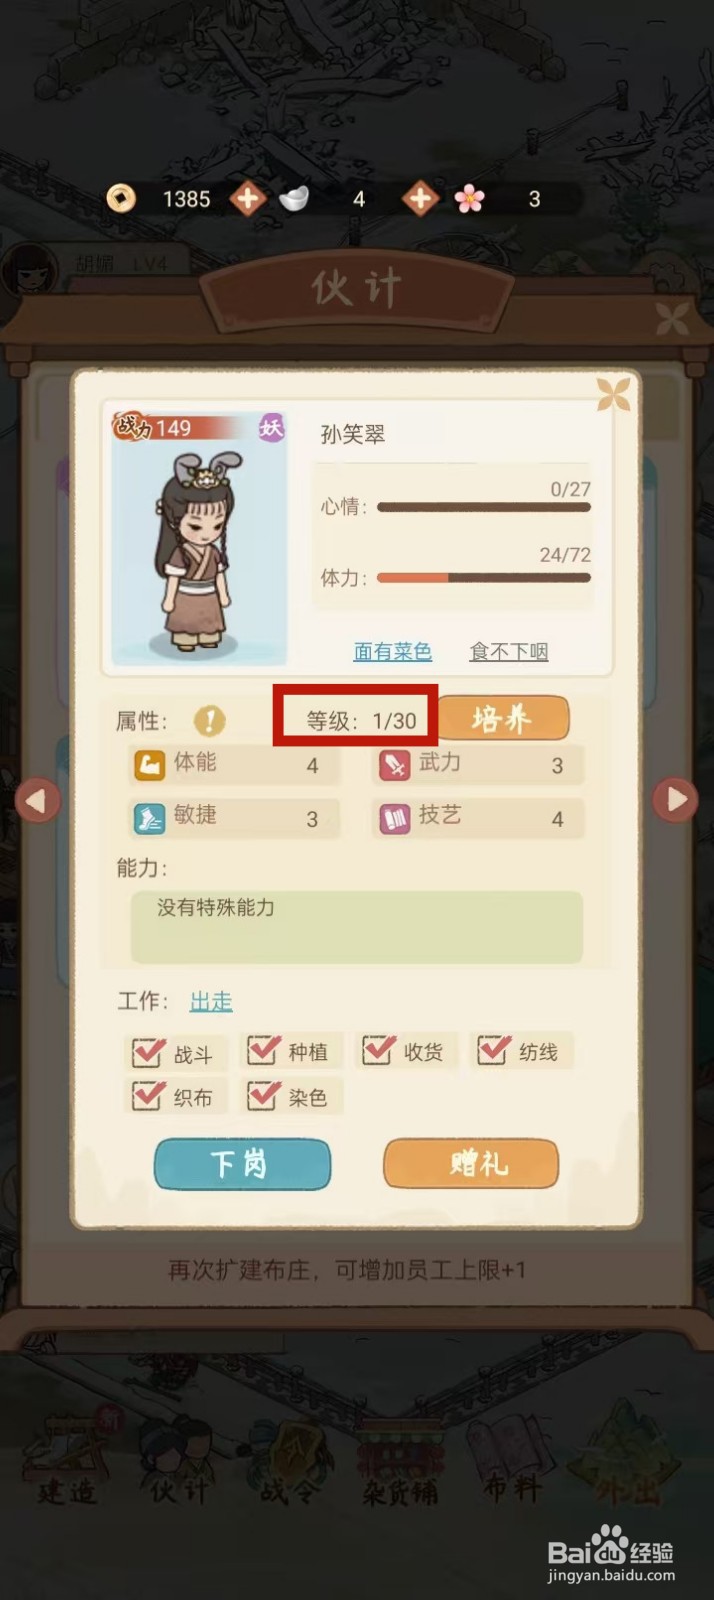Tap the 体力 stamina progress bar
Image resolution: width=714 pixels, height=1600 pixels.
pos(484,578)
